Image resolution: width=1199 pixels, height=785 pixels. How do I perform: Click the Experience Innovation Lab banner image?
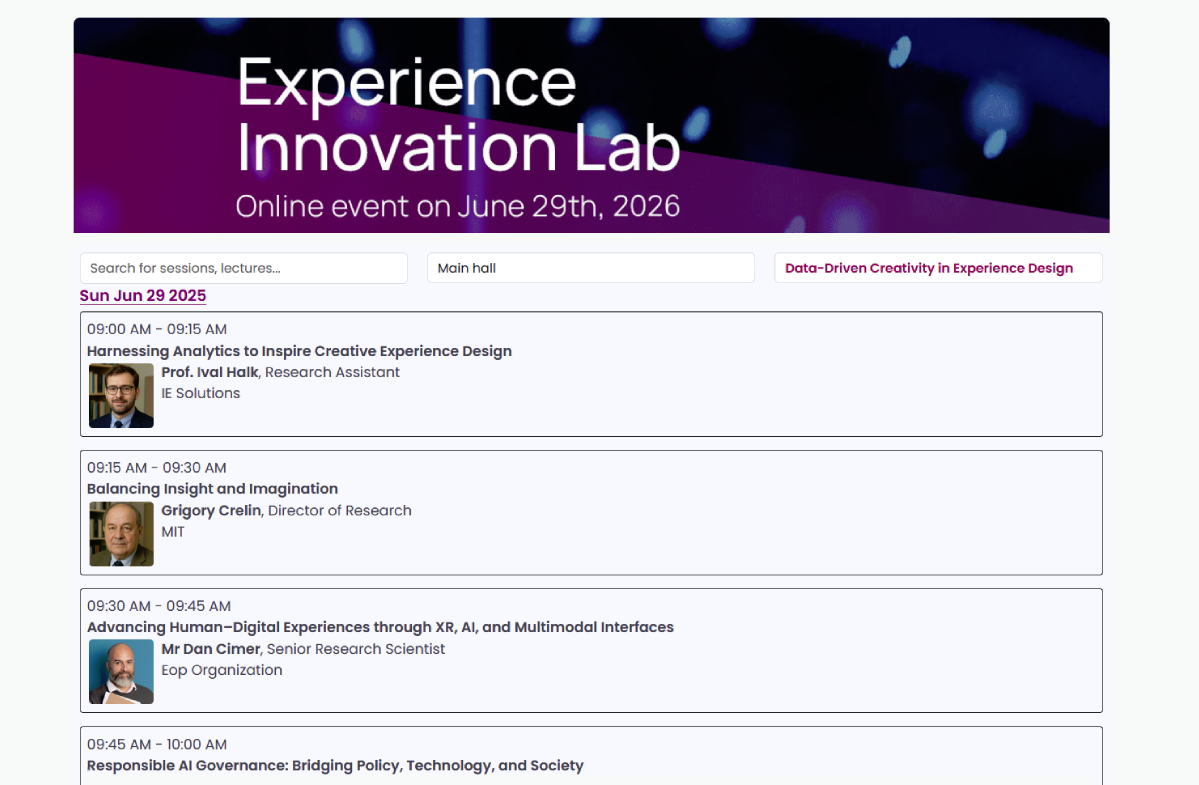click(x=591, y=125)
